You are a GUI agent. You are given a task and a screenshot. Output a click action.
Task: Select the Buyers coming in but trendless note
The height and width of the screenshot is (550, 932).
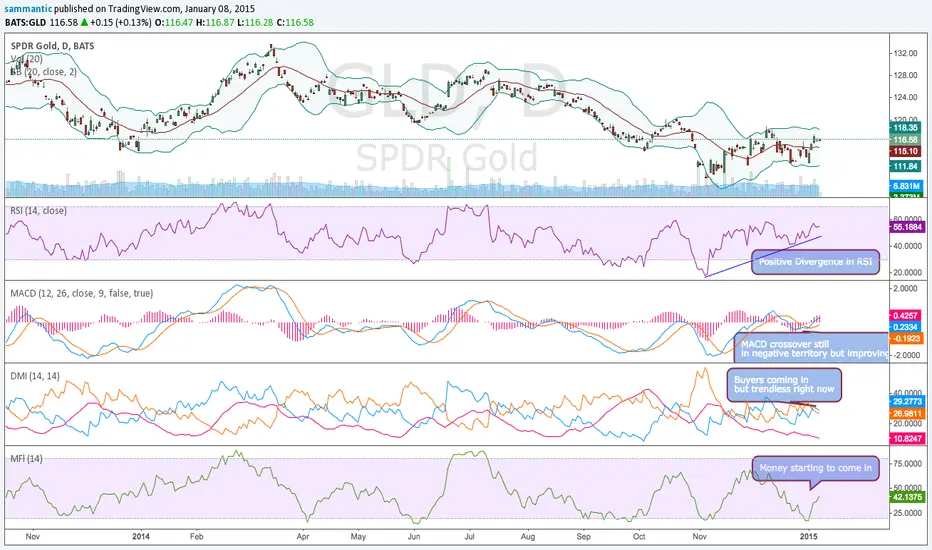coord(784,385)
